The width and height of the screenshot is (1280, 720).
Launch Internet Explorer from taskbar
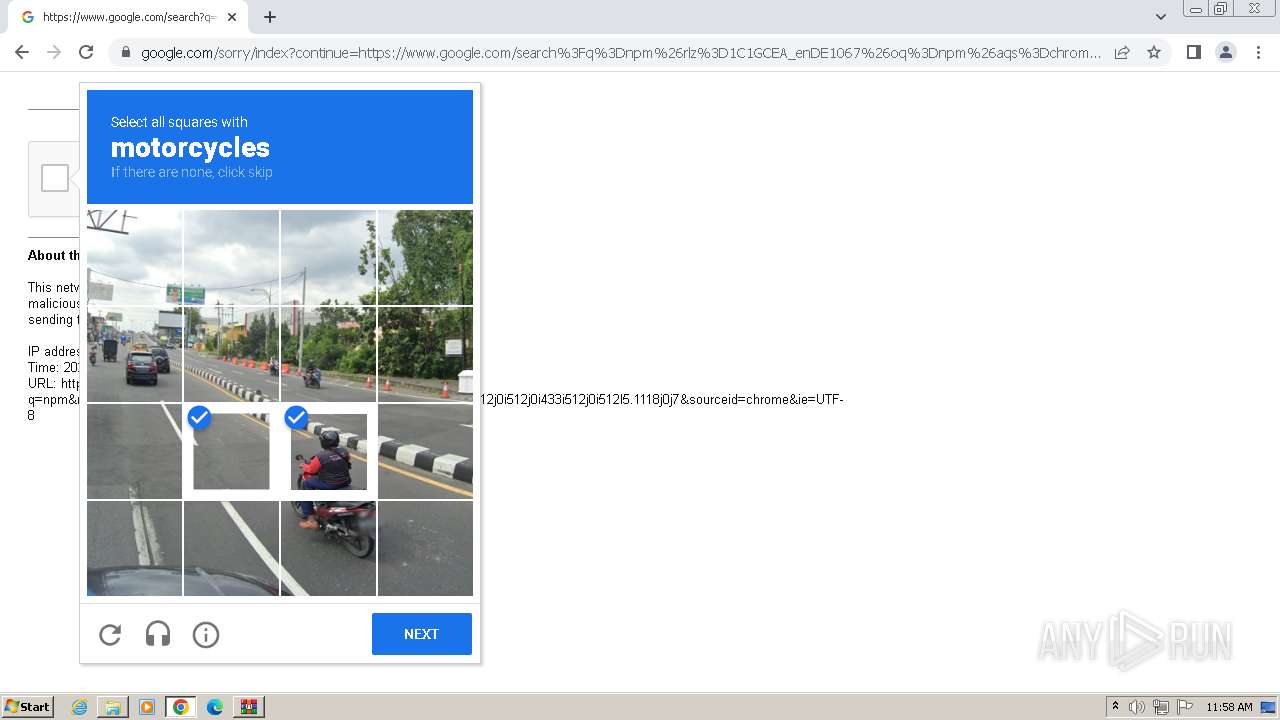(x=79, y=707)
